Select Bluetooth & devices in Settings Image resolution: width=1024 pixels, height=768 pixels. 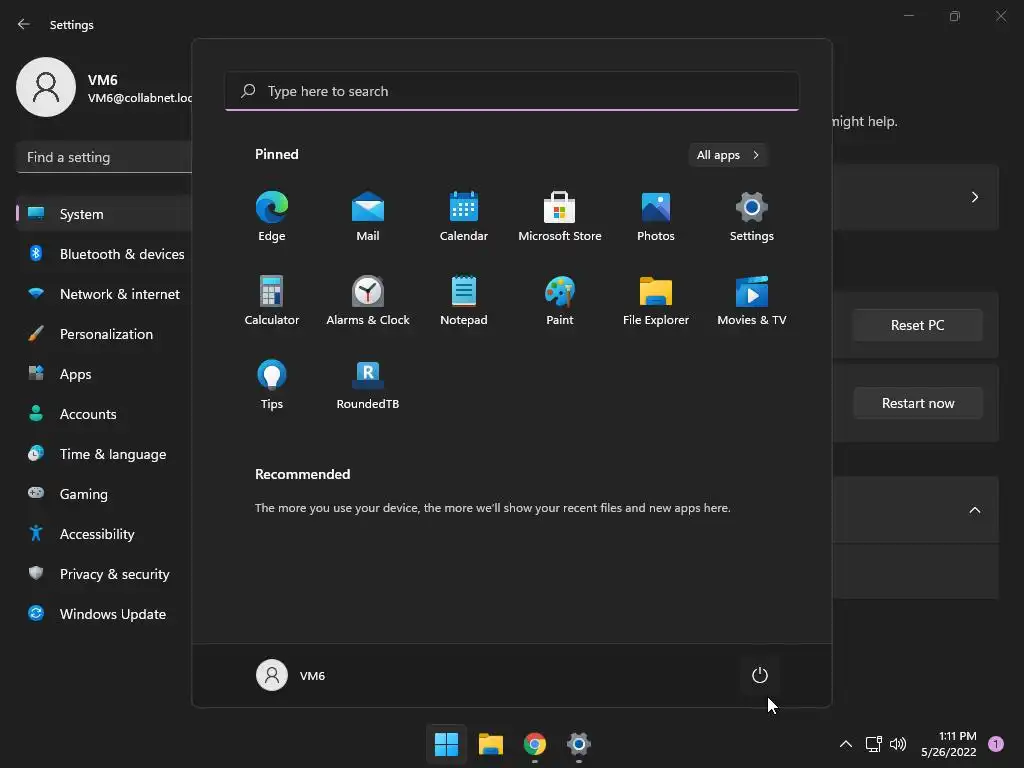point(104,254)
